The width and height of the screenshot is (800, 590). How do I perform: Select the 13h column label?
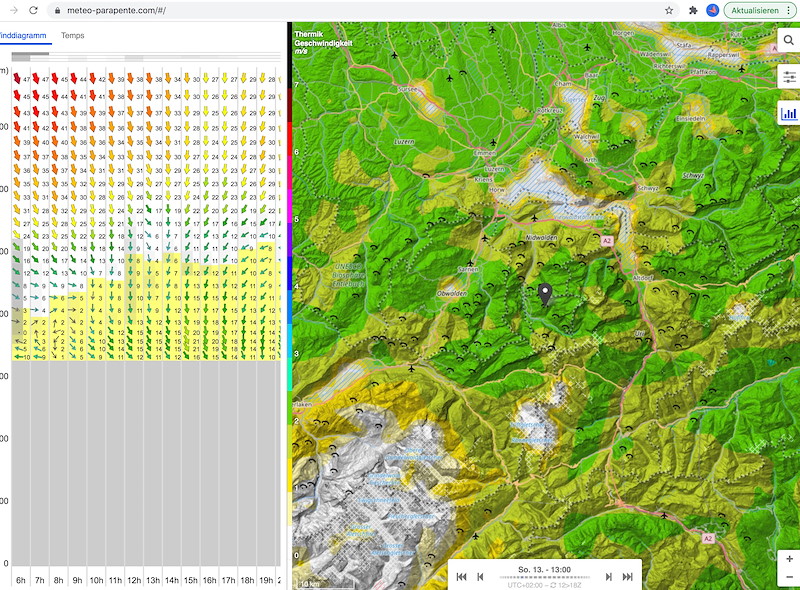153,580
